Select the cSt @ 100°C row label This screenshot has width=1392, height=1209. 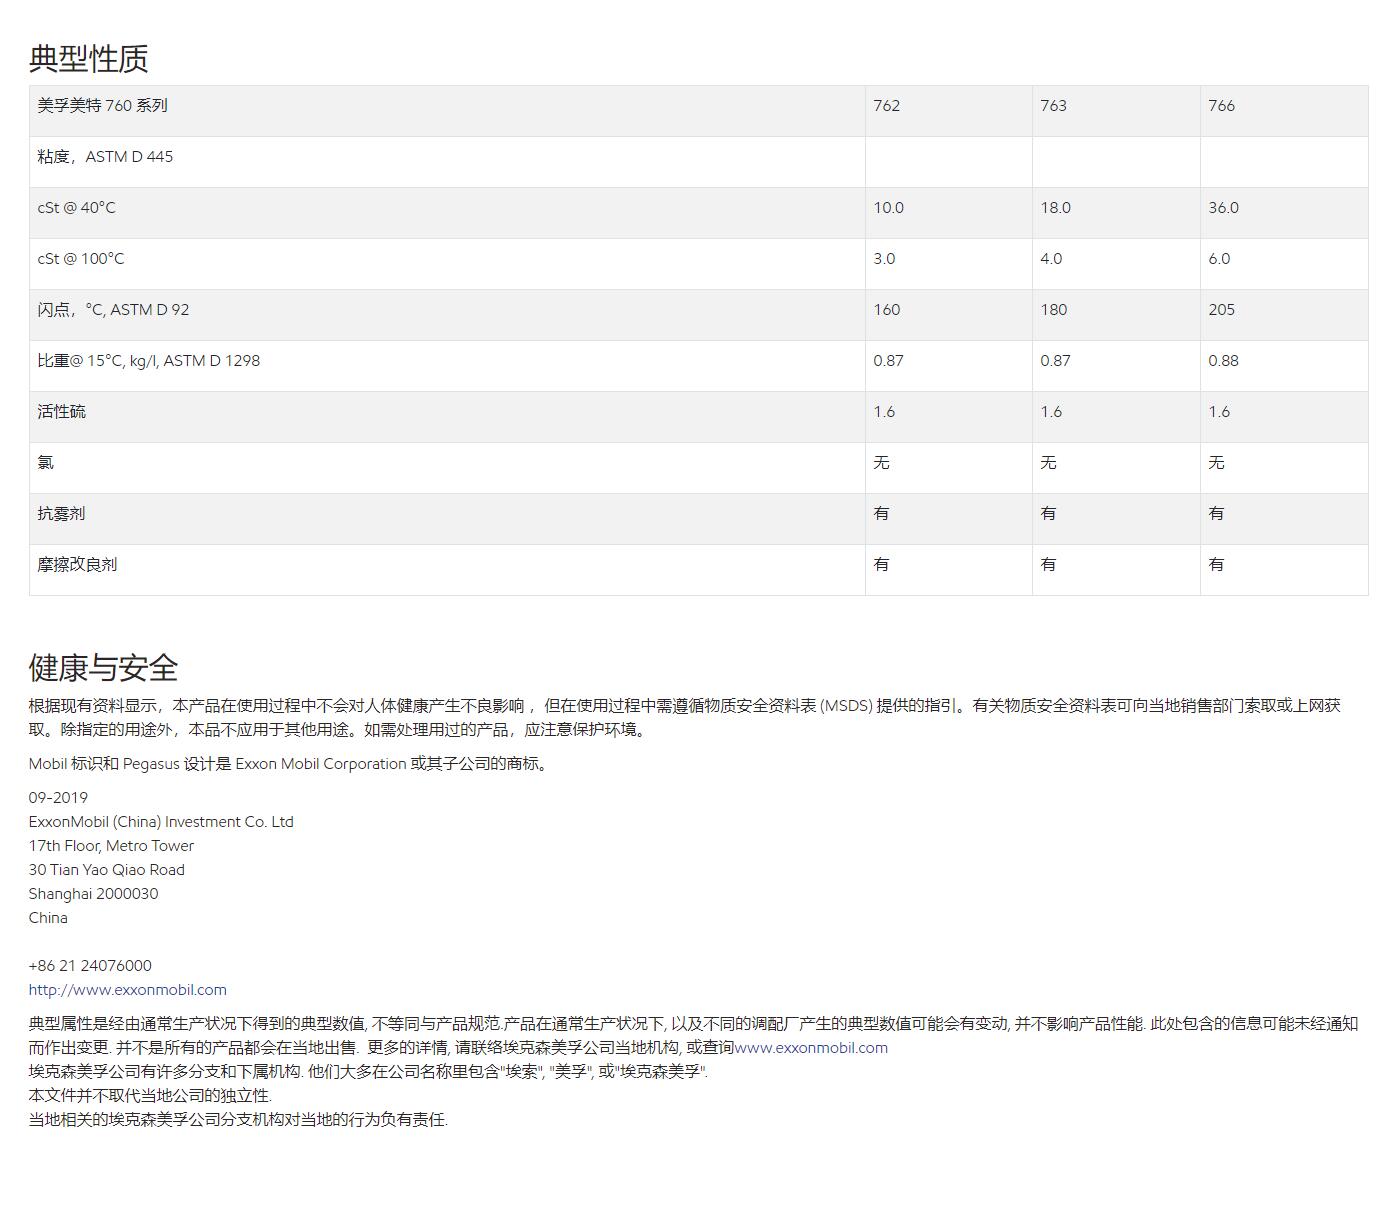81,259
